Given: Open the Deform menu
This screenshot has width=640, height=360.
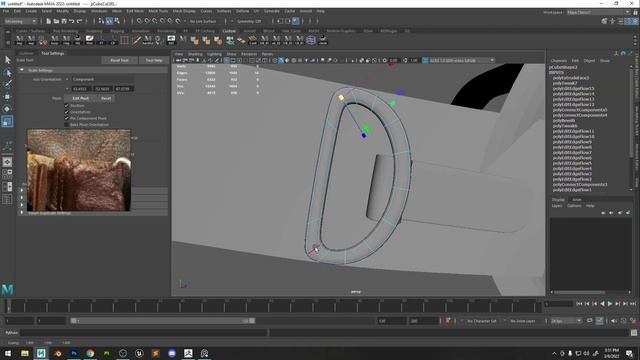Looking at the screenshot, I should pos(242,11).
